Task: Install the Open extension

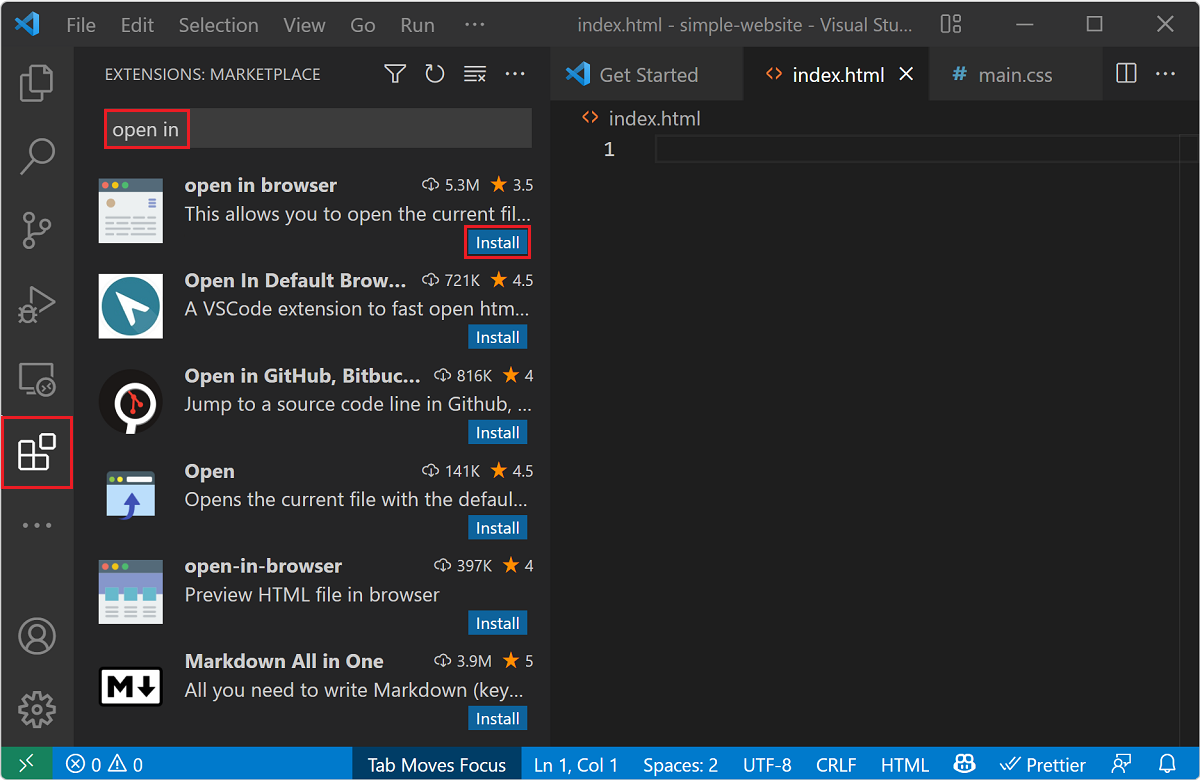Action: pos(497,528)
